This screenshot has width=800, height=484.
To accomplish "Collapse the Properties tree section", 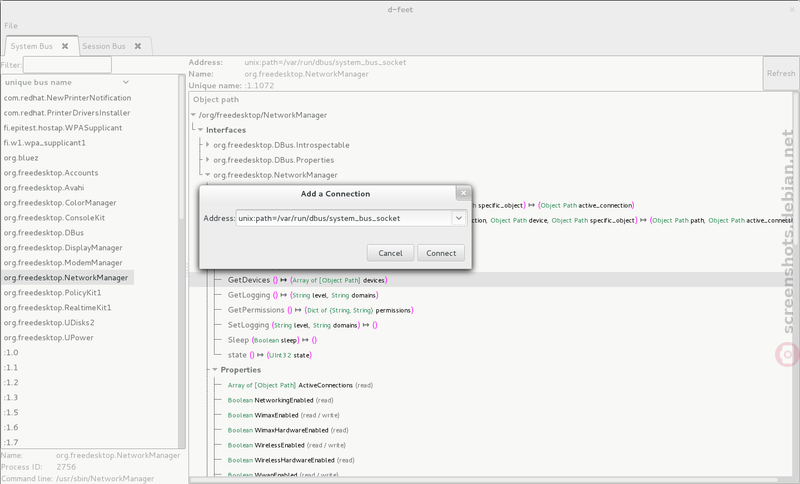I will (215, 369).
